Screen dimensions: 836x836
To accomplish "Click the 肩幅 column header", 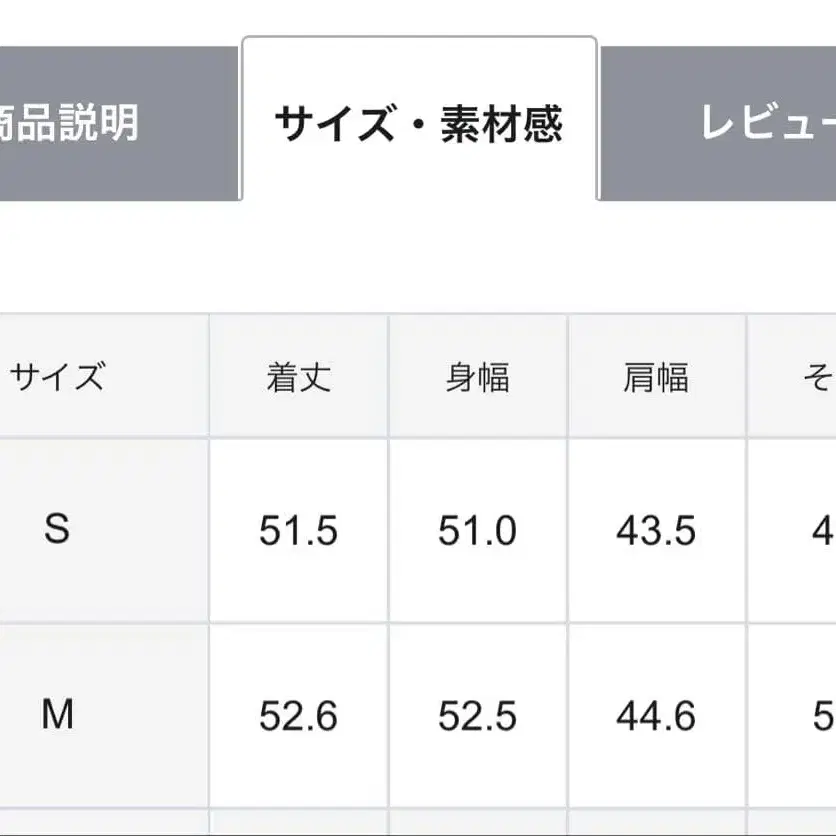I will (657, 375).
